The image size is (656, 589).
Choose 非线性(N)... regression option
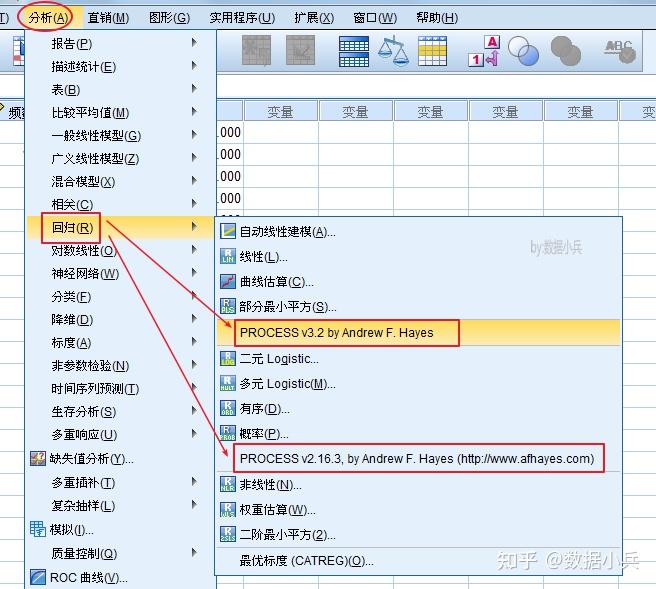click(418, 484)
